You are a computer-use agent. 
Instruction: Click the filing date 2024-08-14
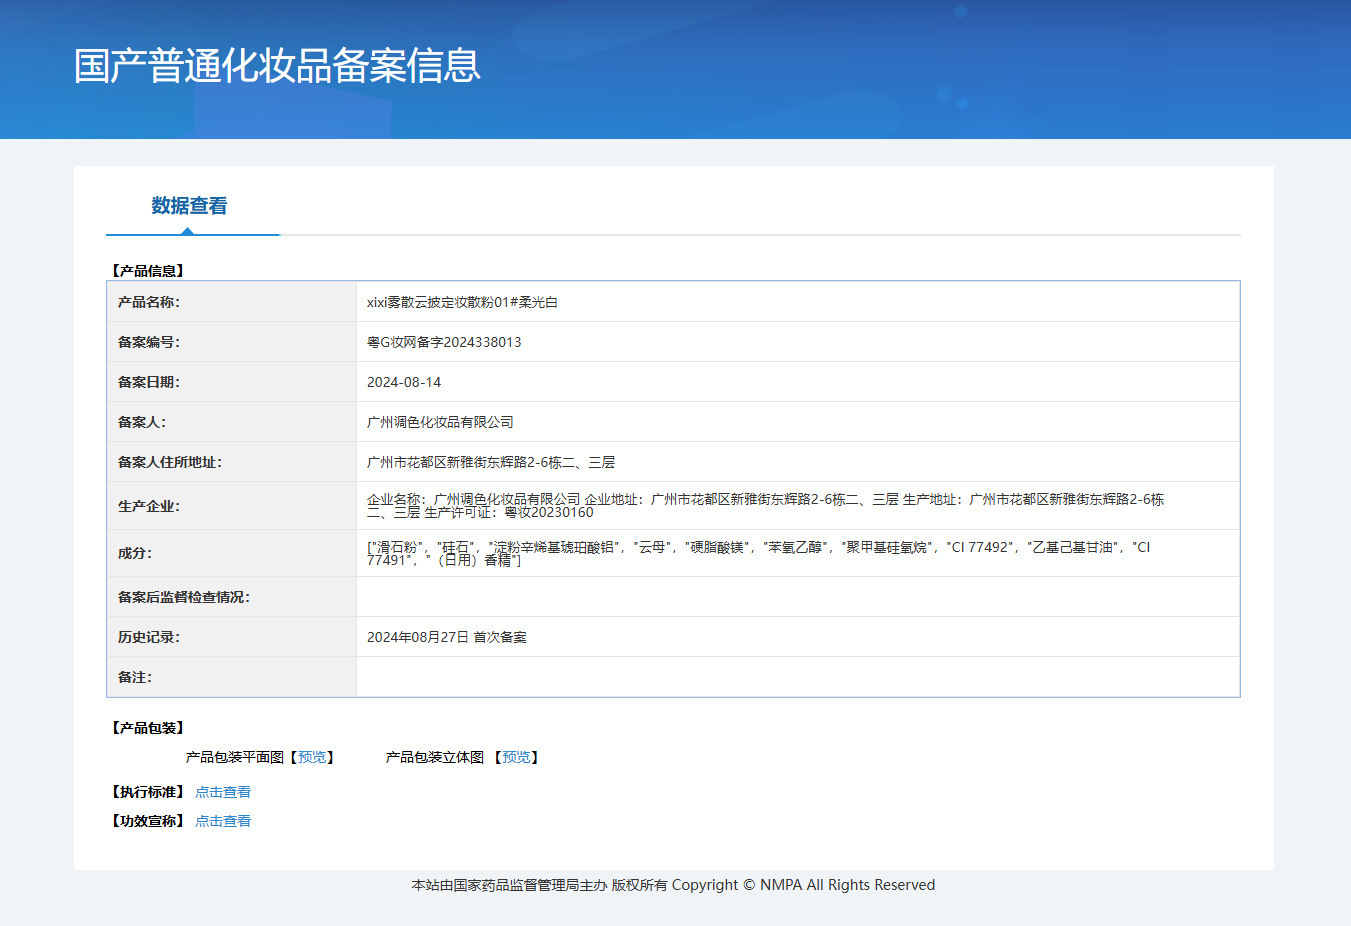[x=404, y=382]
